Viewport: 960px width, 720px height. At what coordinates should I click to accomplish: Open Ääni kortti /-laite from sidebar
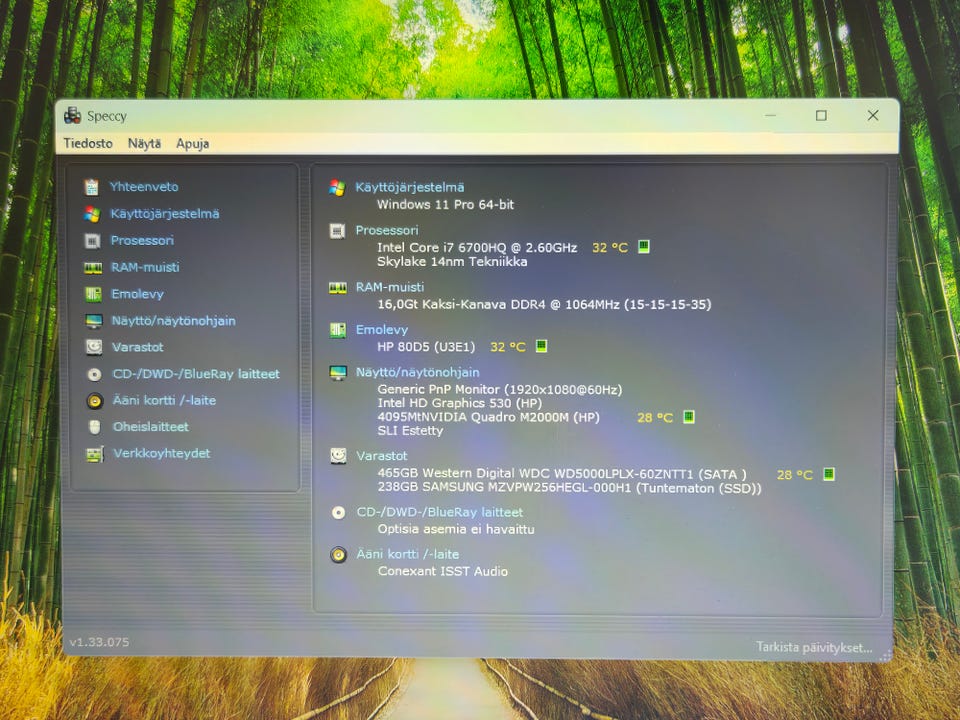pos(164,400)
